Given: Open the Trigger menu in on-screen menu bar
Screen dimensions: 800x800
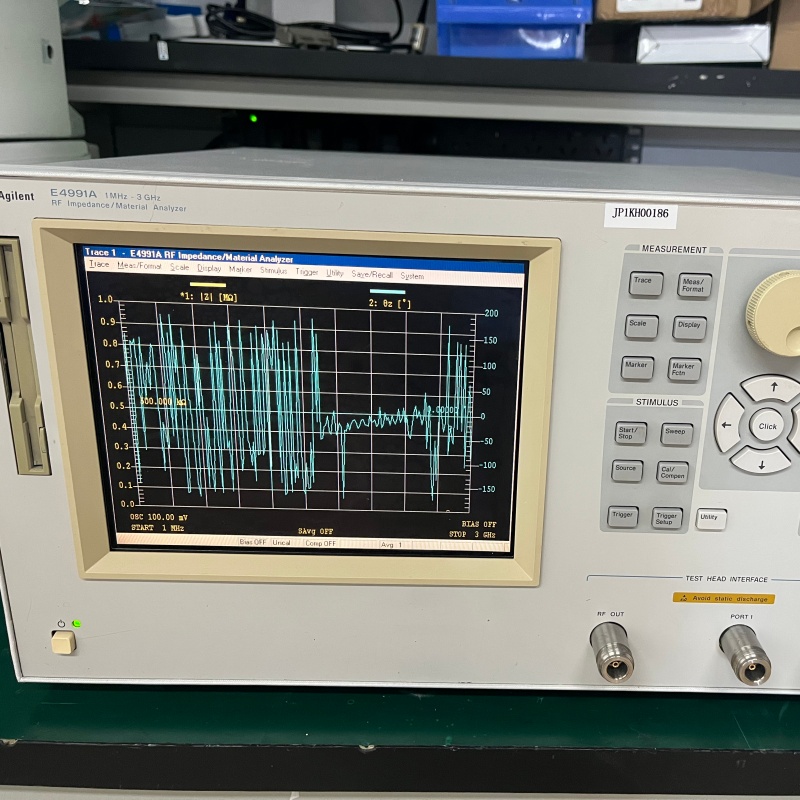Looking at the screenshot, I should (x=307, y=272).
